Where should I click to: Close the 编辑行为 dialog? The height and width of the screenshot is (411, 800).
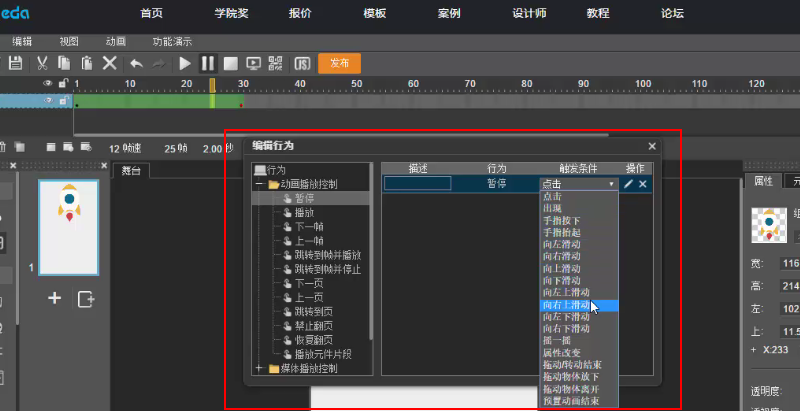tap(652, 146)
